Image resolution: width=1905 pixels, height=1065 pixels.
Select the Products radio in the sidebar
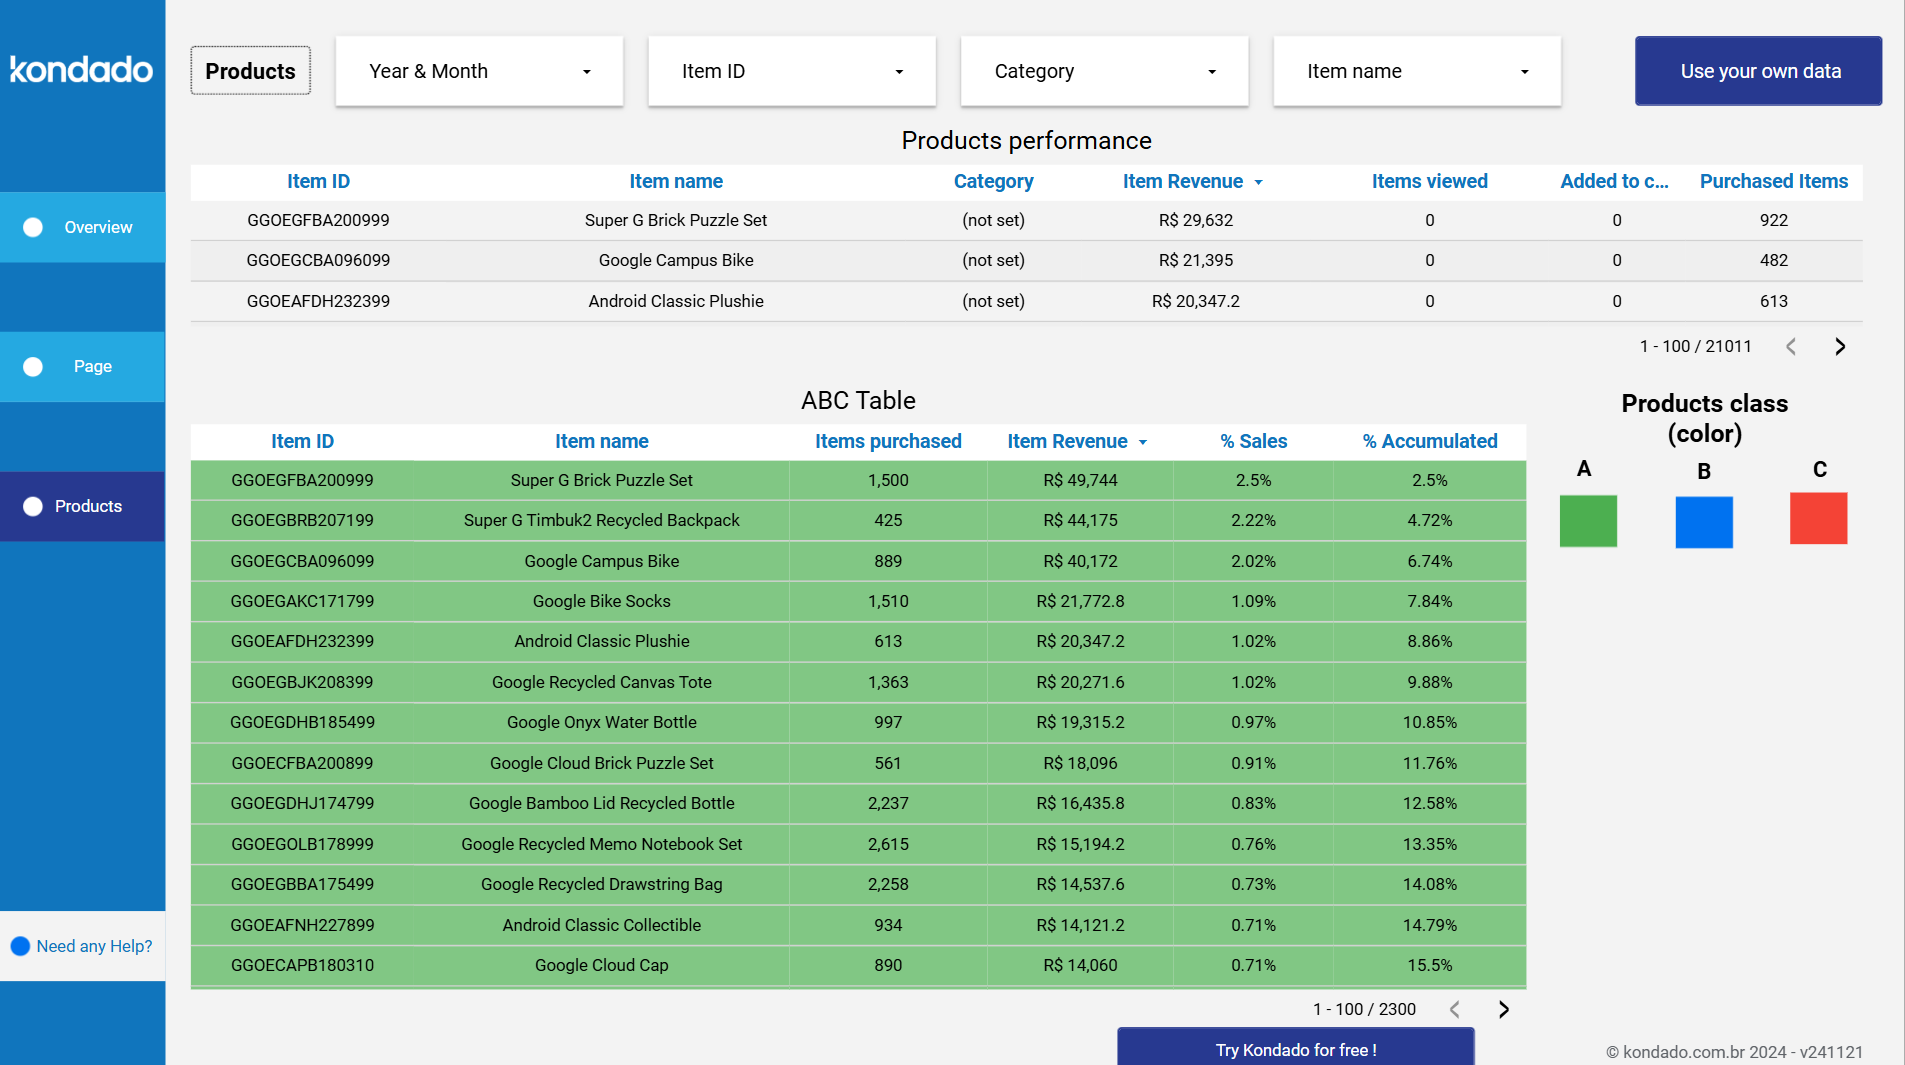[34, 506]
